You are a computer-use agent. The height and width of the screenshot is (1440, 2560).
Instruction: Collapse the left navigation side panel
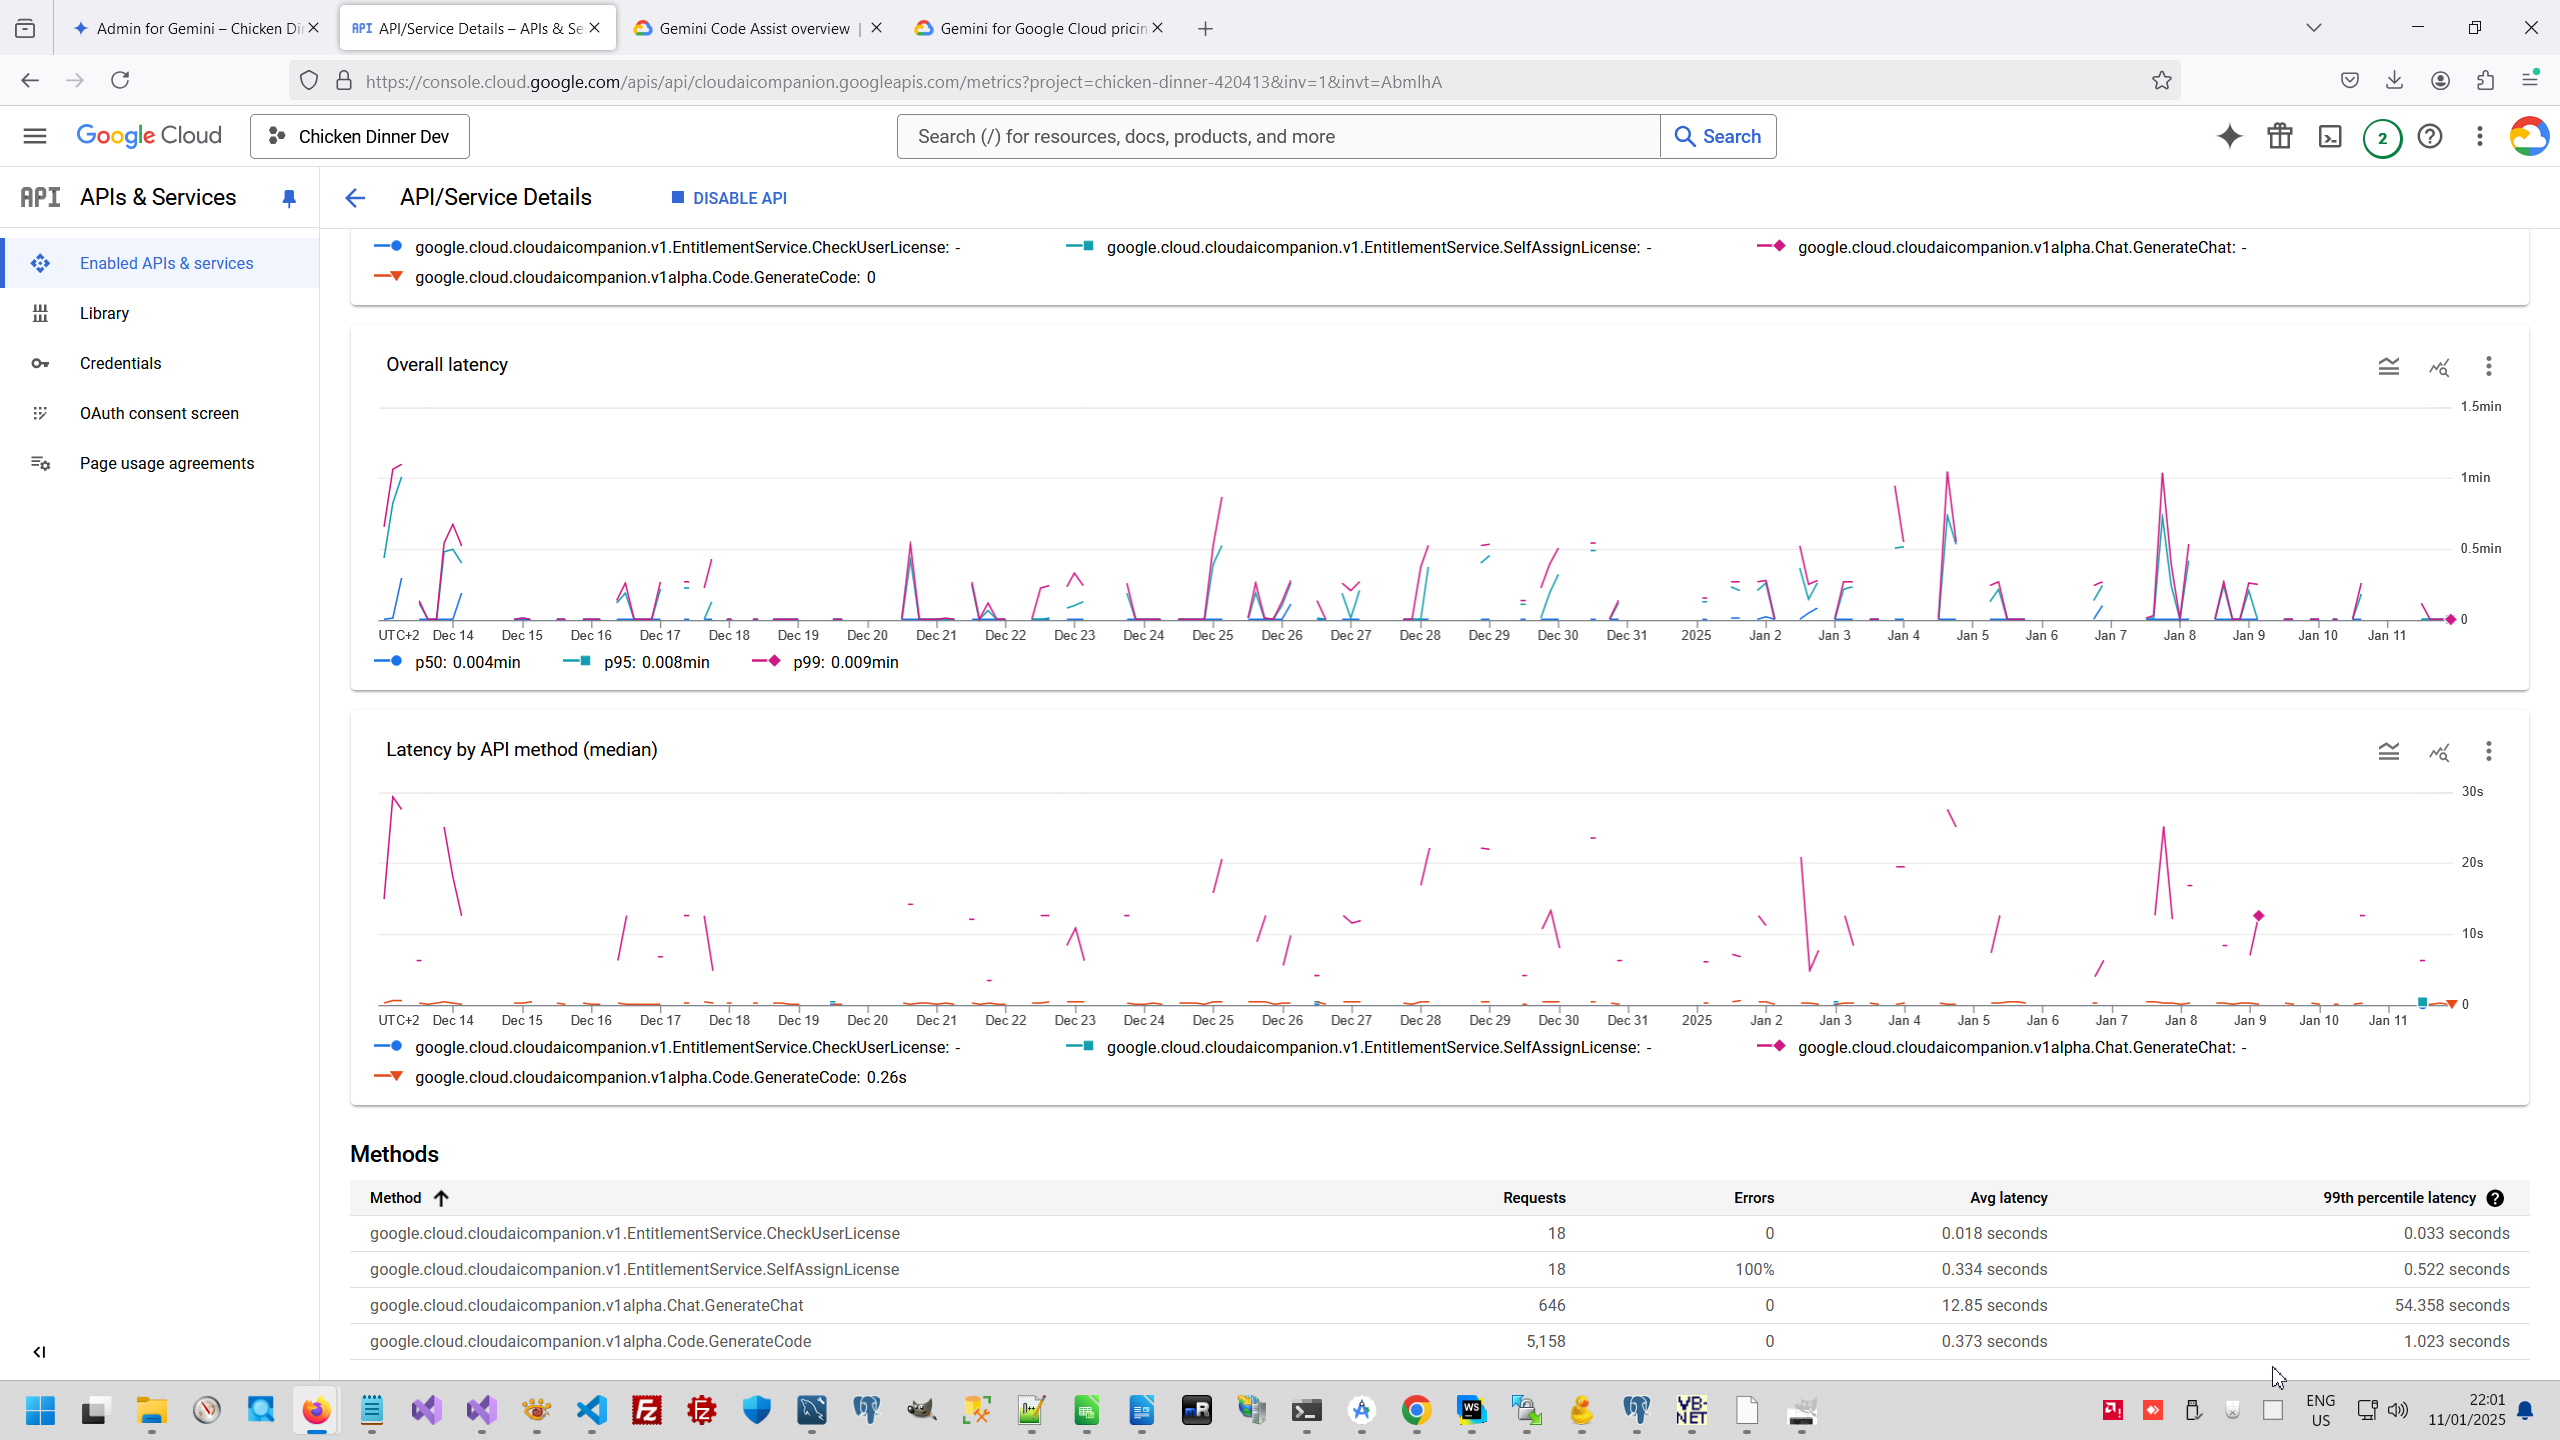pyautogui.click(x=39, y=1352)
